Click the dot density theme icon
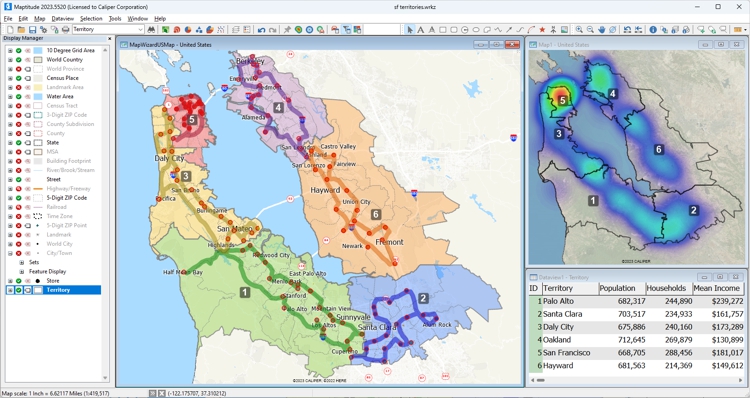 click(221, 30)
